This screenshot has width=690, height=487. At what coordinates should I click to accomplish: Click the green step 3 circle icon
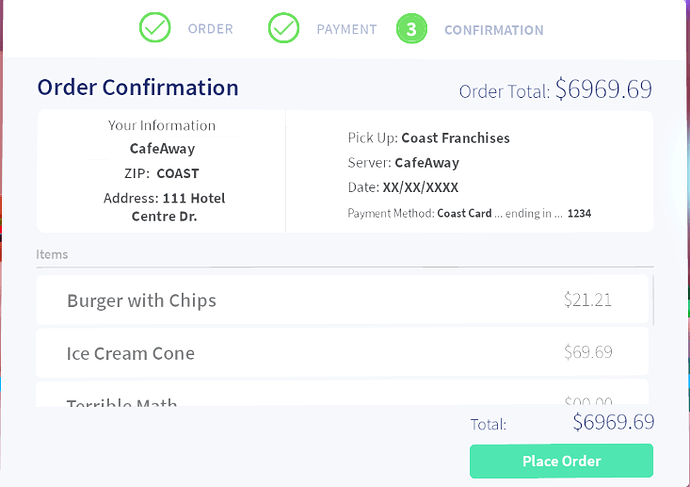pos(411,29)
